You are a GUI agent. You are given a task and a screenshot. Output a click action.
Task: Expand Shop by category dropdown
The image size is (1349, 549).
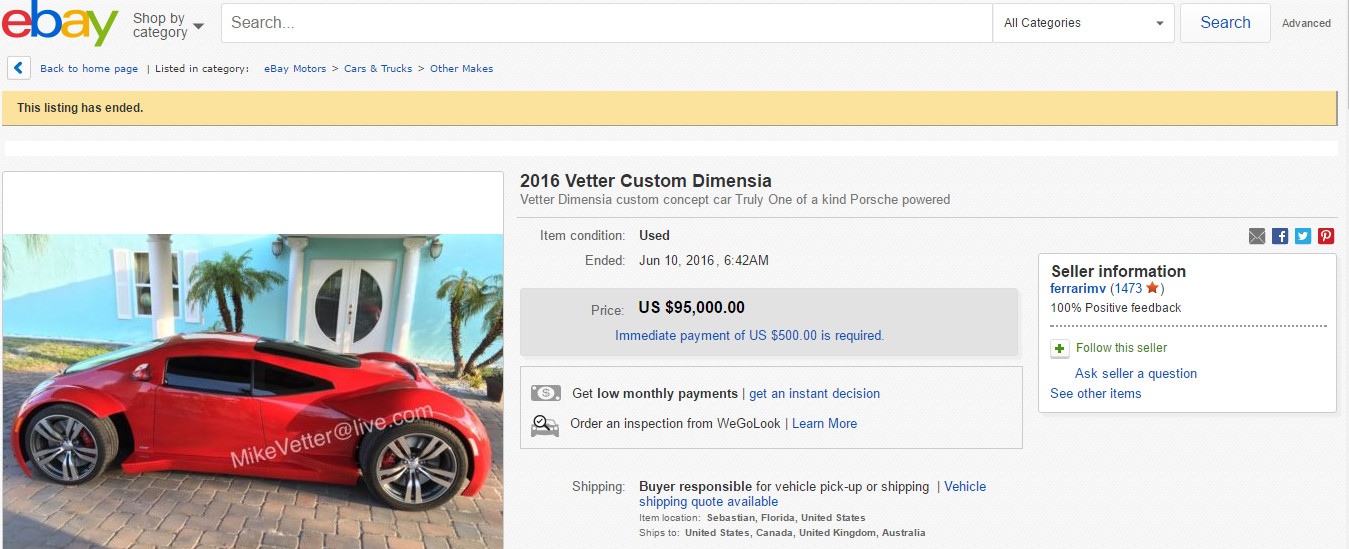pyautogui.click(x=168, y=25)
